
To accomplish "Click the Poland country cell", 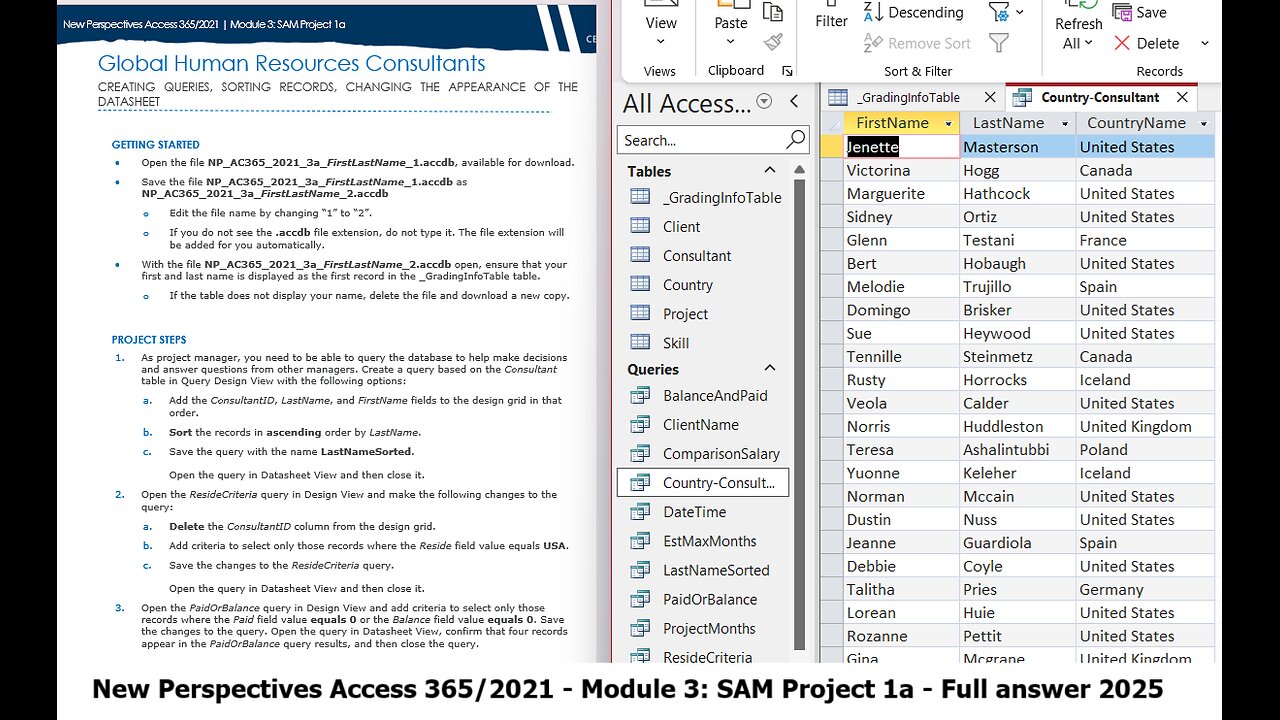I will click(x=1145, y=450).
